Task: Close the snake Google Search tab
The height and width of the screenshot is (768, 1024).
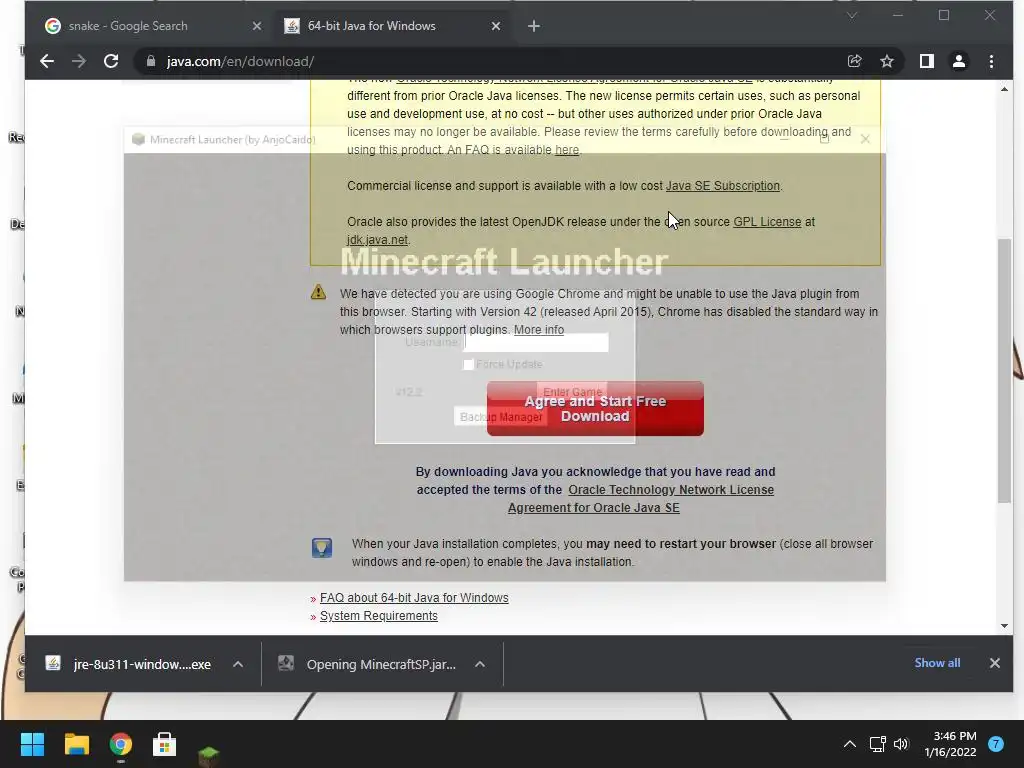Action: pos(257,26)
